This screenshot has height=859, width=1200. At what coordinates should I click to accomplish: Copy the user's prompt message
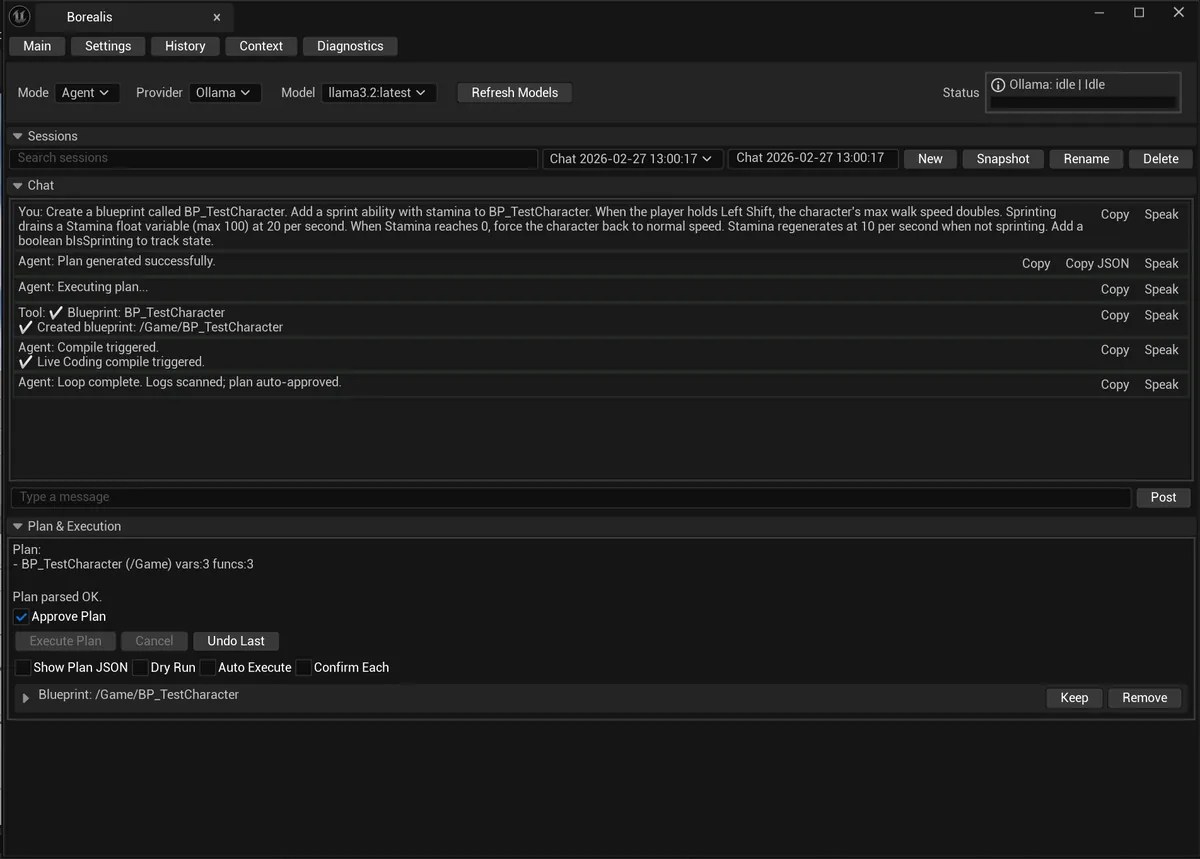[x=1115, y=214]
